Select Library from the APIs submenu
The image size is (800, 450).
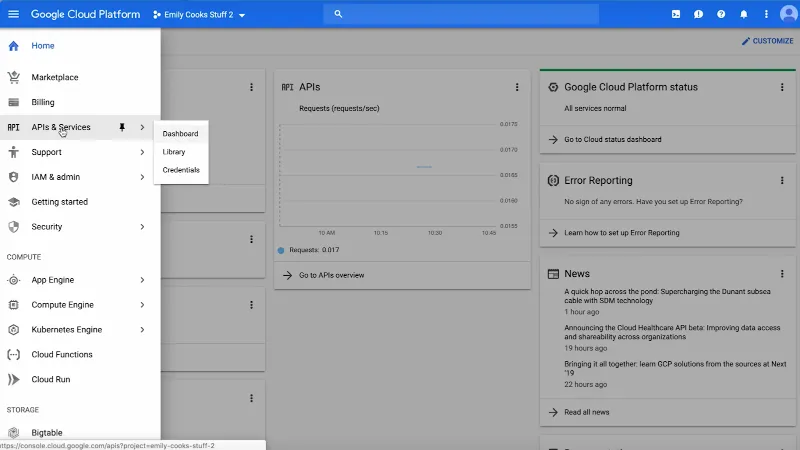174,152
